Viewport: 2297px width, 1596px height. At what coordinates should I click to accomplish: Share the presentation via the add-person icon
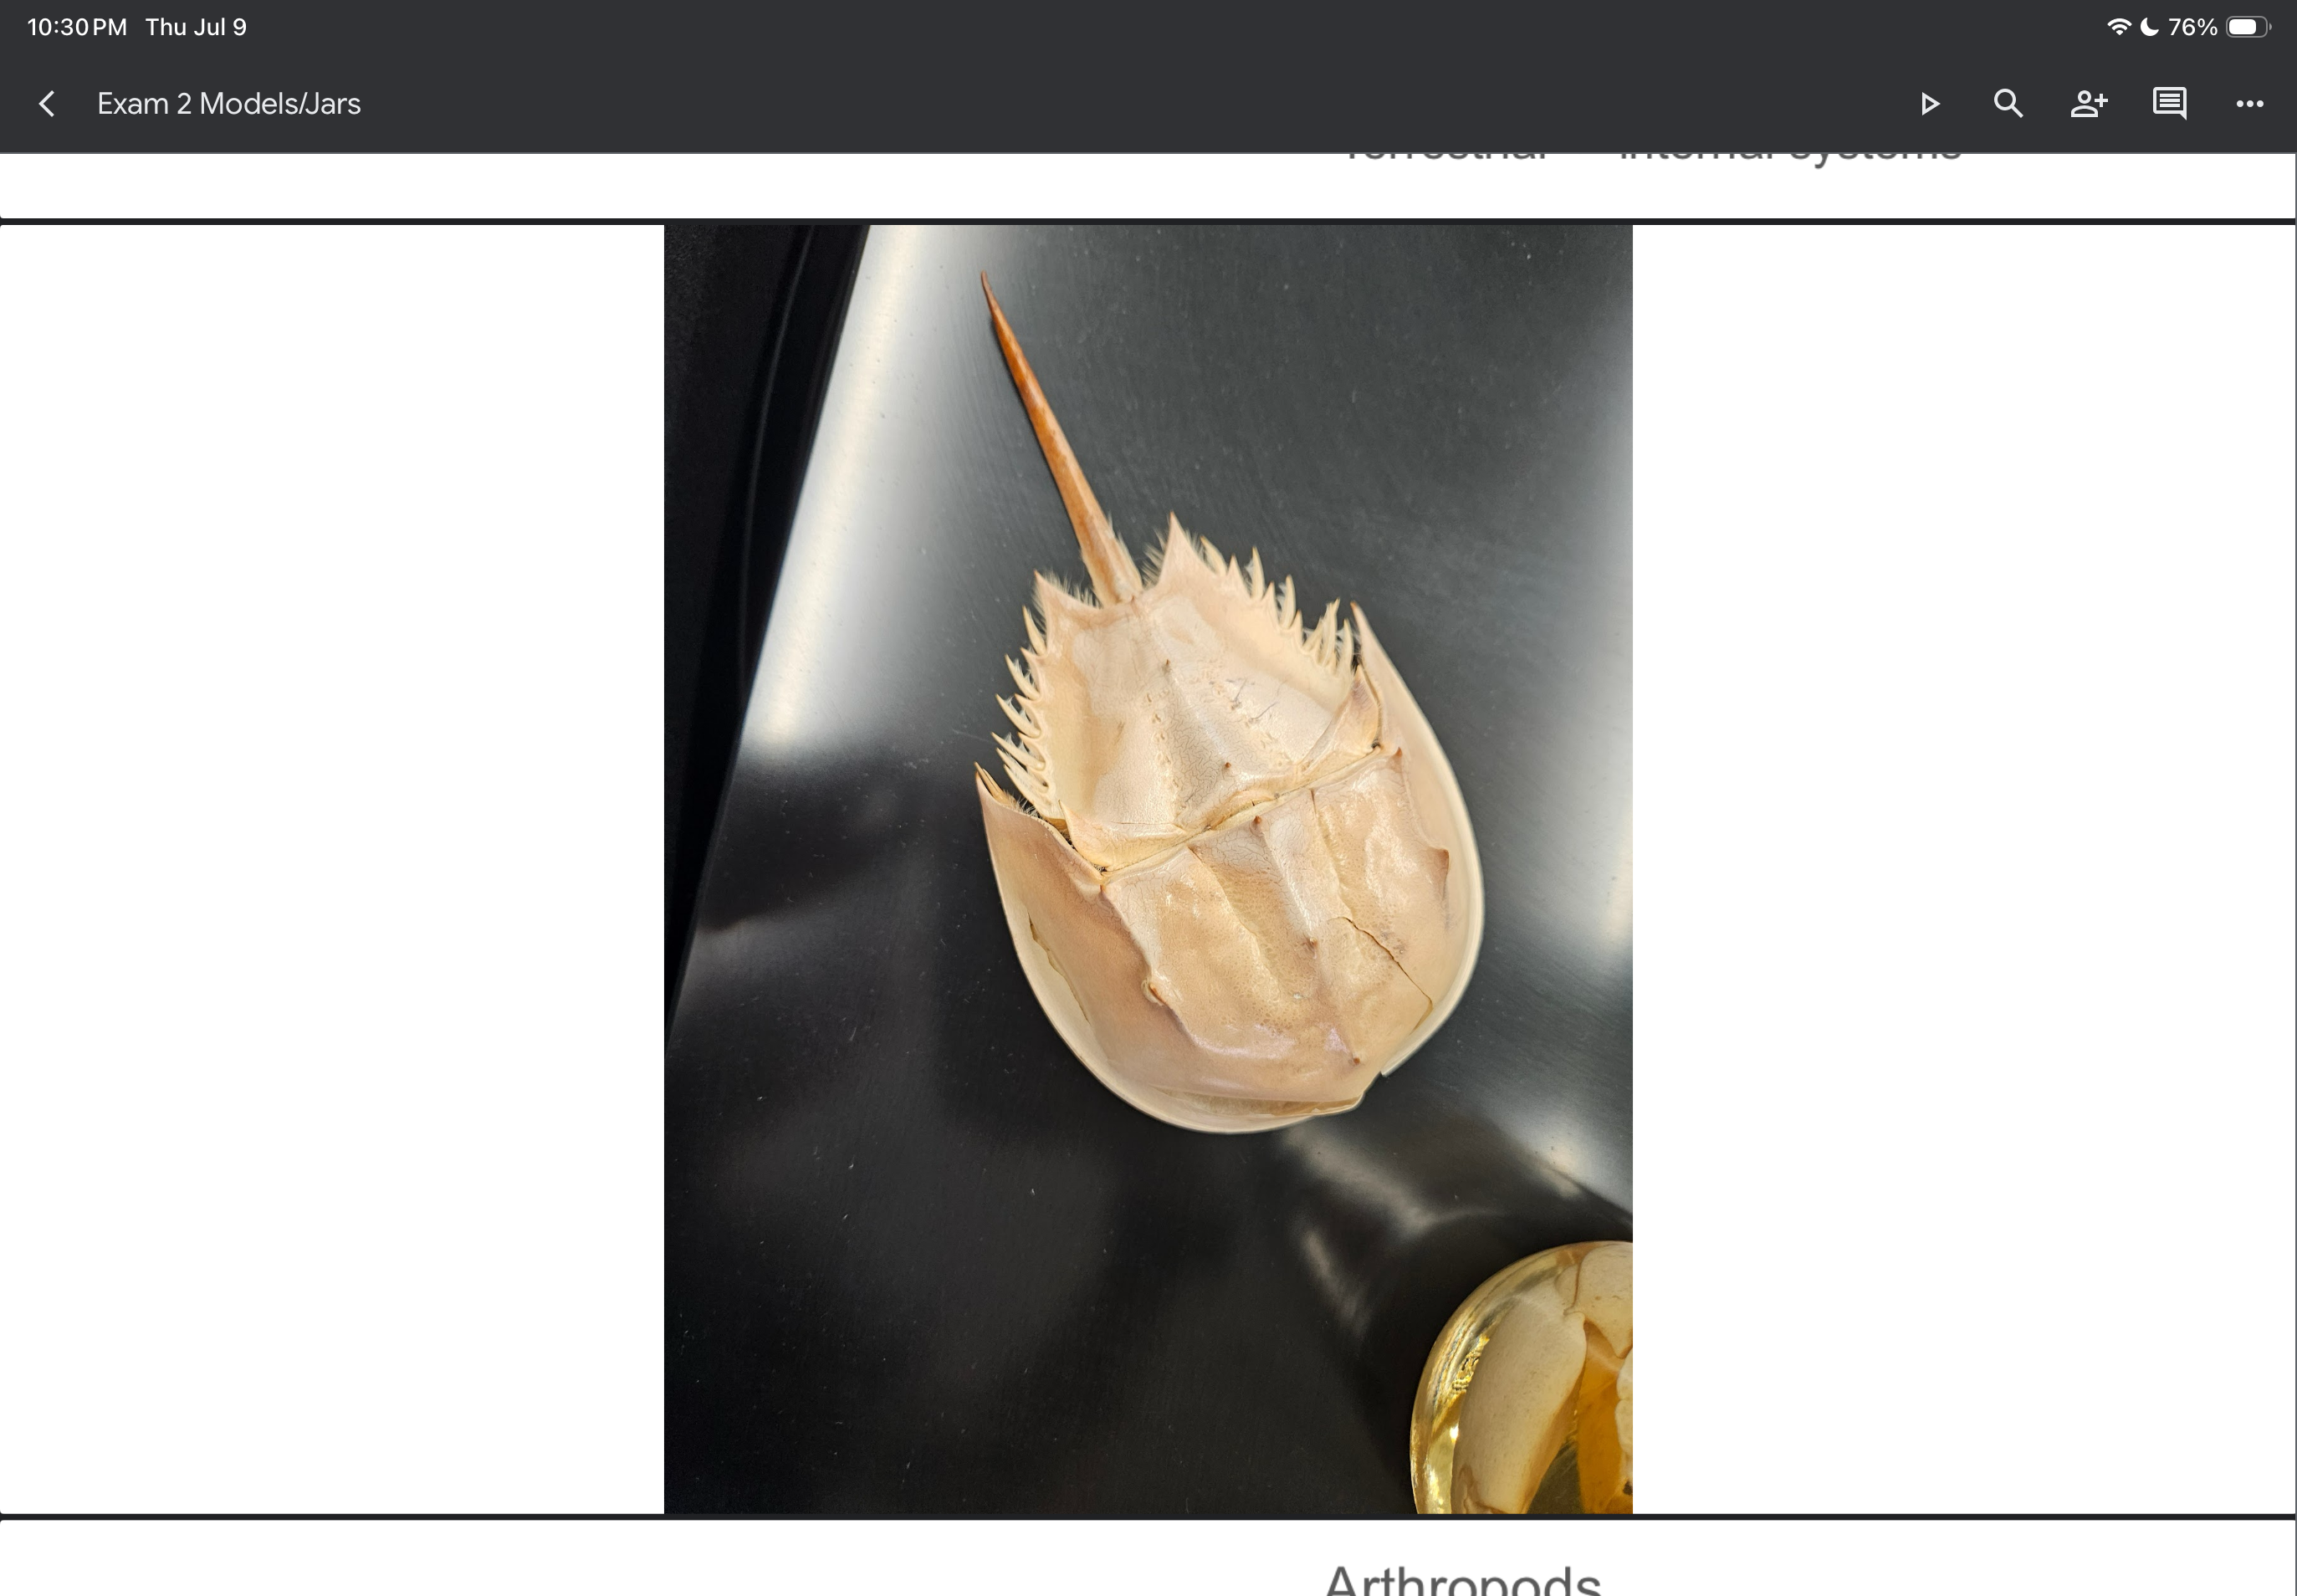[x=2089, y=104]
